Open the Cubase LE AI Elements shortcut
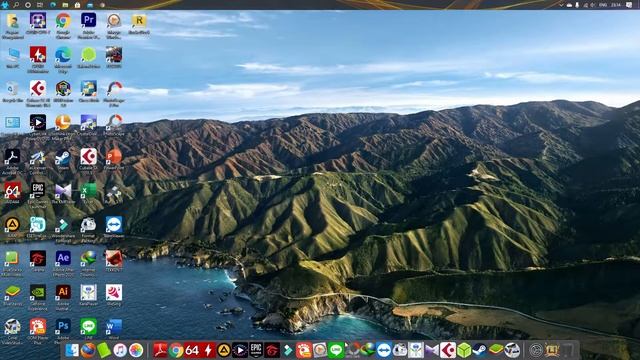640x360 pixels. [x=38, y=89]
